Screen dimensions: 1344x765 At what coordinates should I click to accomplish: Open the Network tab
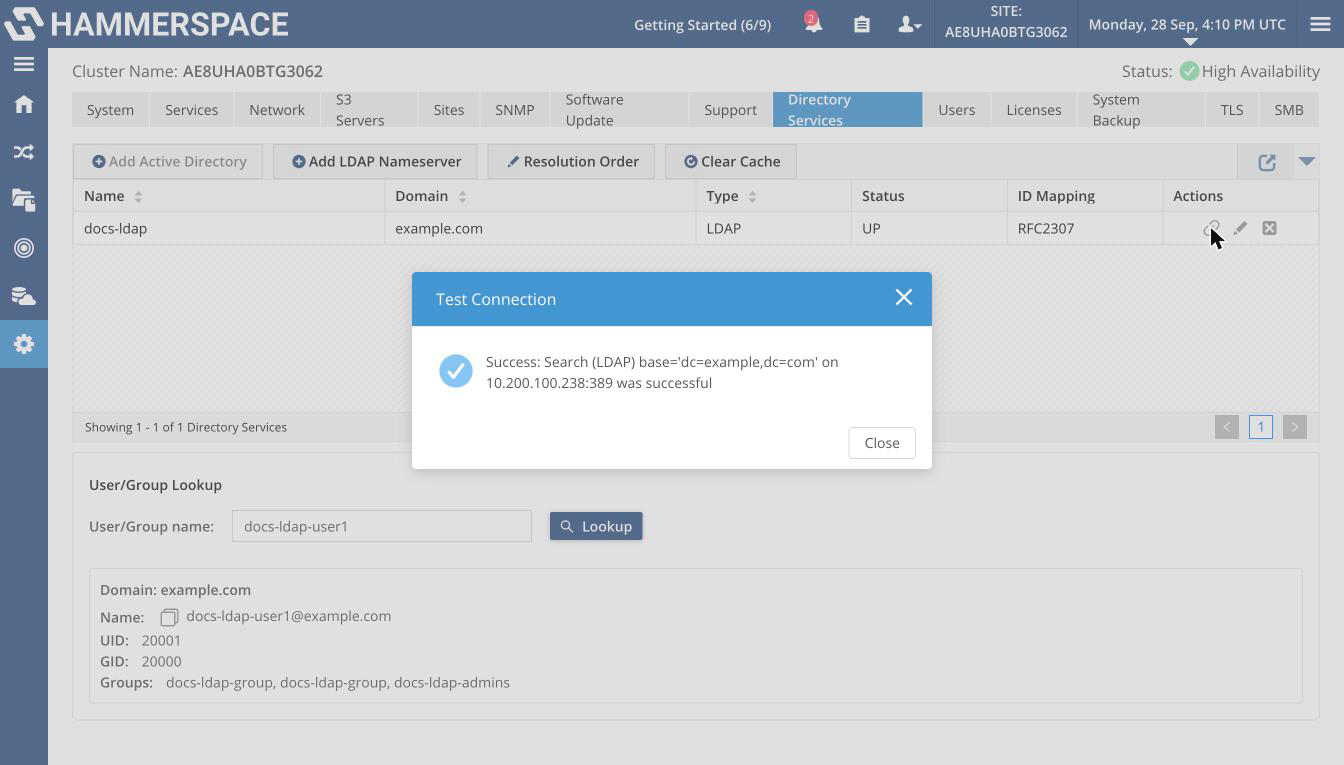[277, 110]
